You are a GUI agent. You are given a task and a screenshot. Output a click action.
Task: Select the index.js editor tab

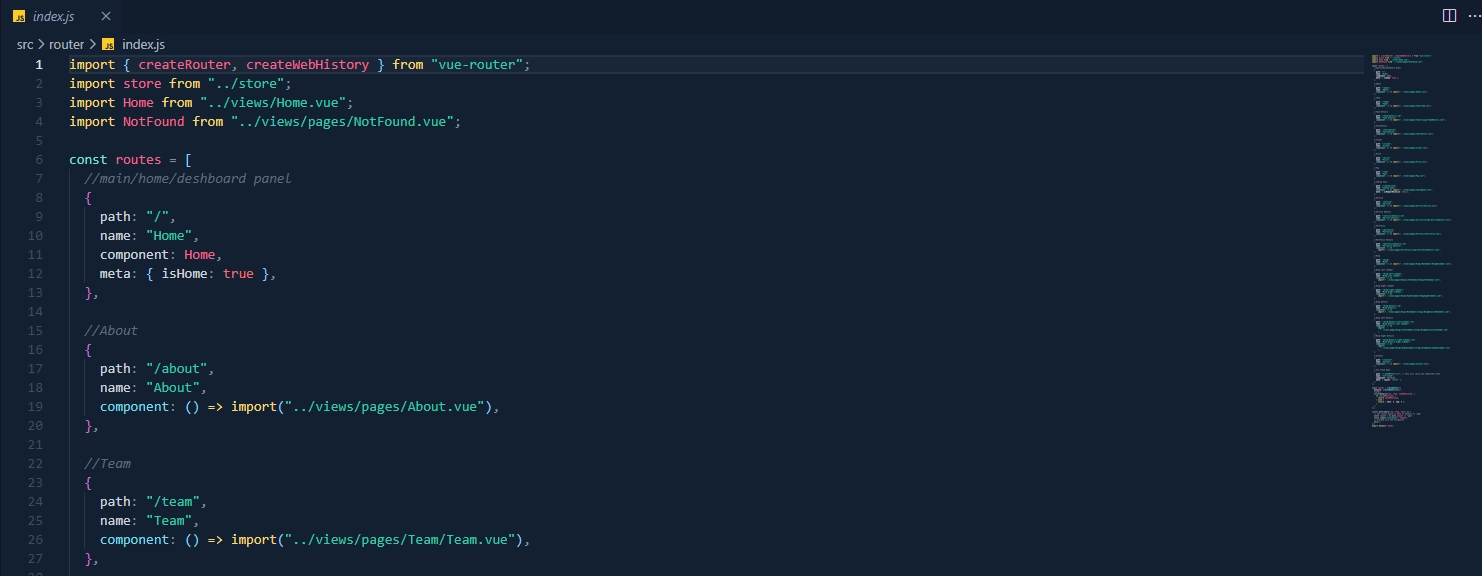(55, 16)
